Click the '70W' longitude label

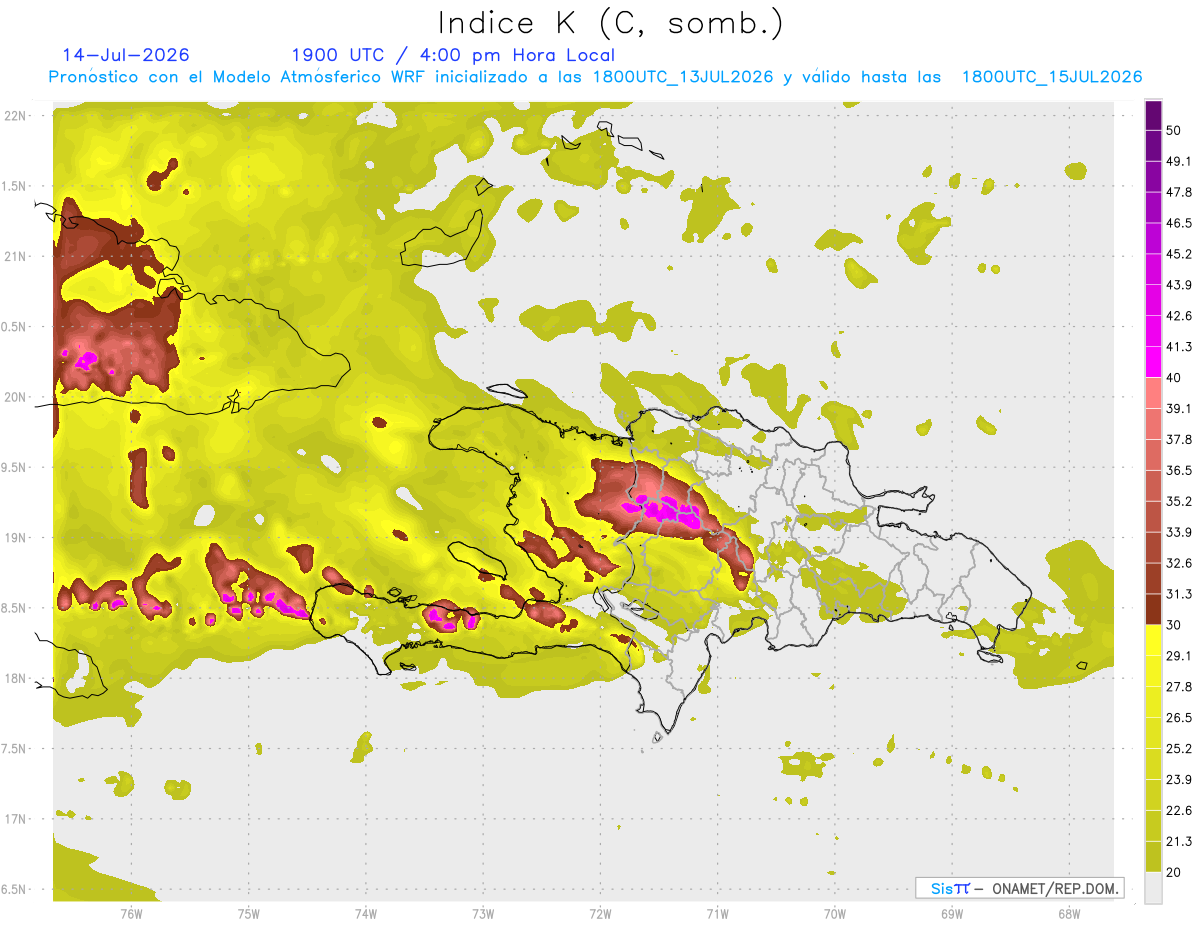coord(835,914)
